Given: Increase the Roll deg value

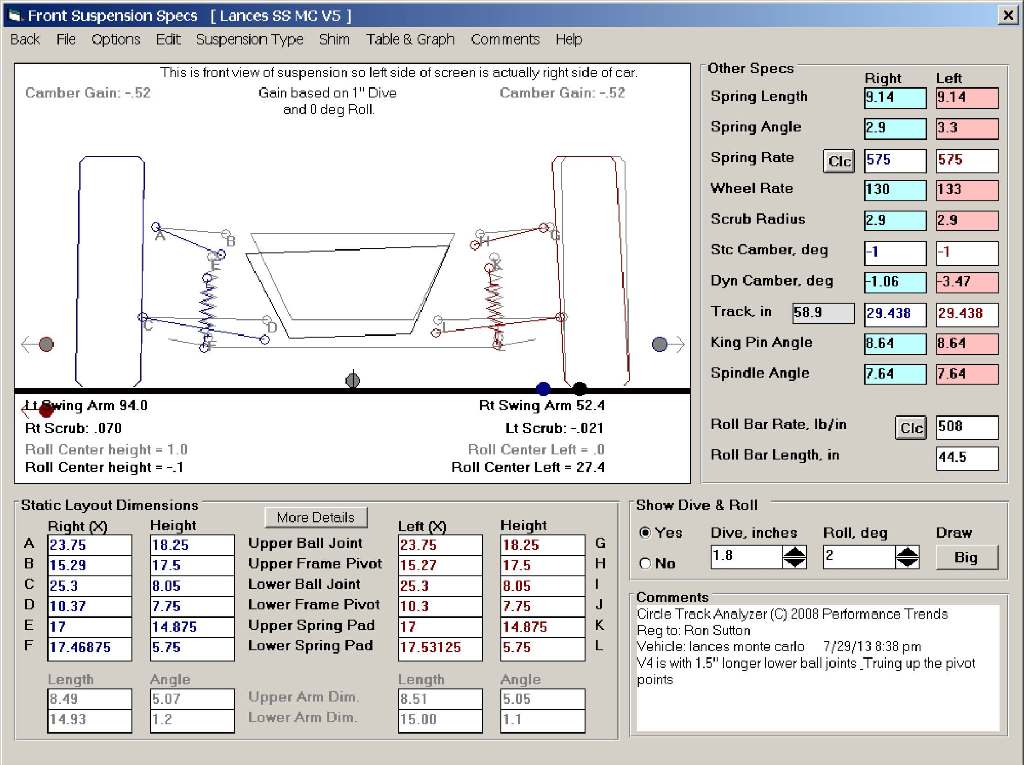Looking at the screenshot, I should (907, 551).
